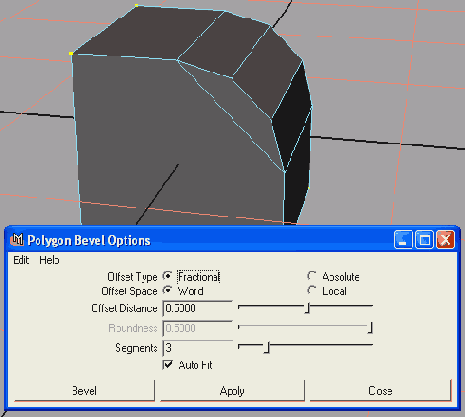The image size is (465, 417).
Task: Close the dialog with the red X
Action: [446, 240]
